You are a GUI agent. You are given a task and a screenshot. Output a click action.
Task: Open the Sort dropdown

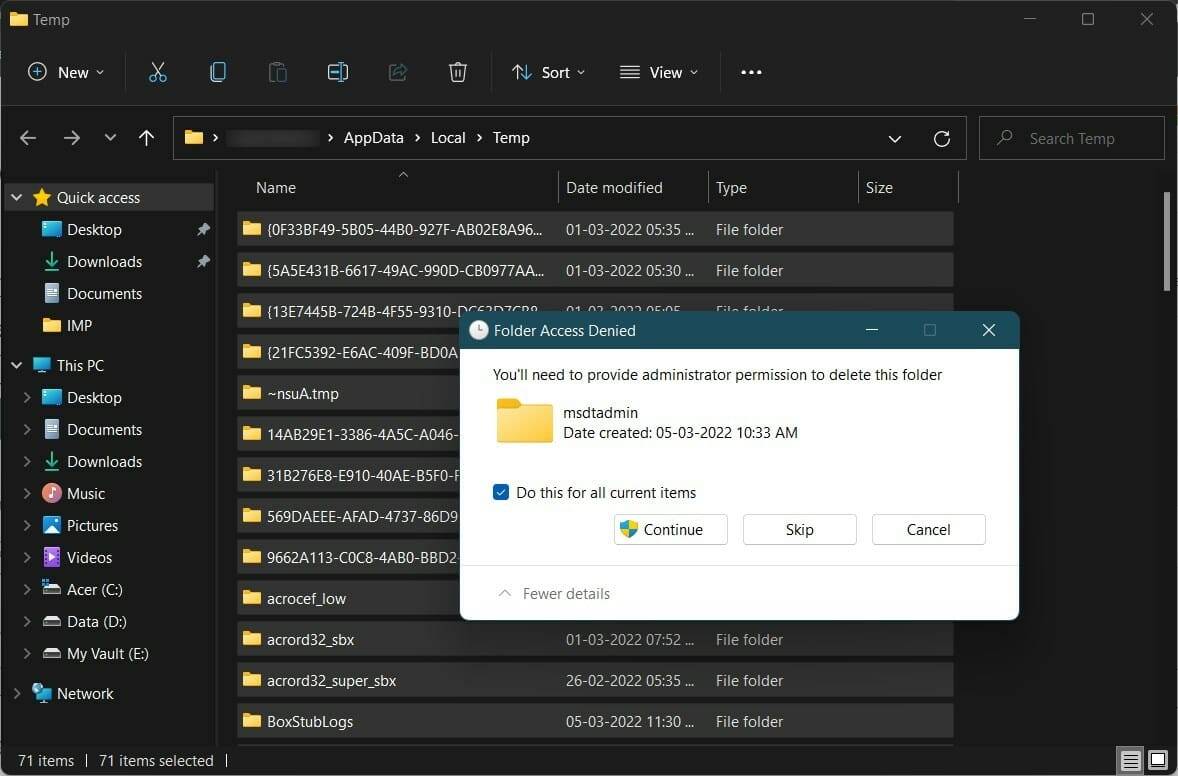coord(546,71)
